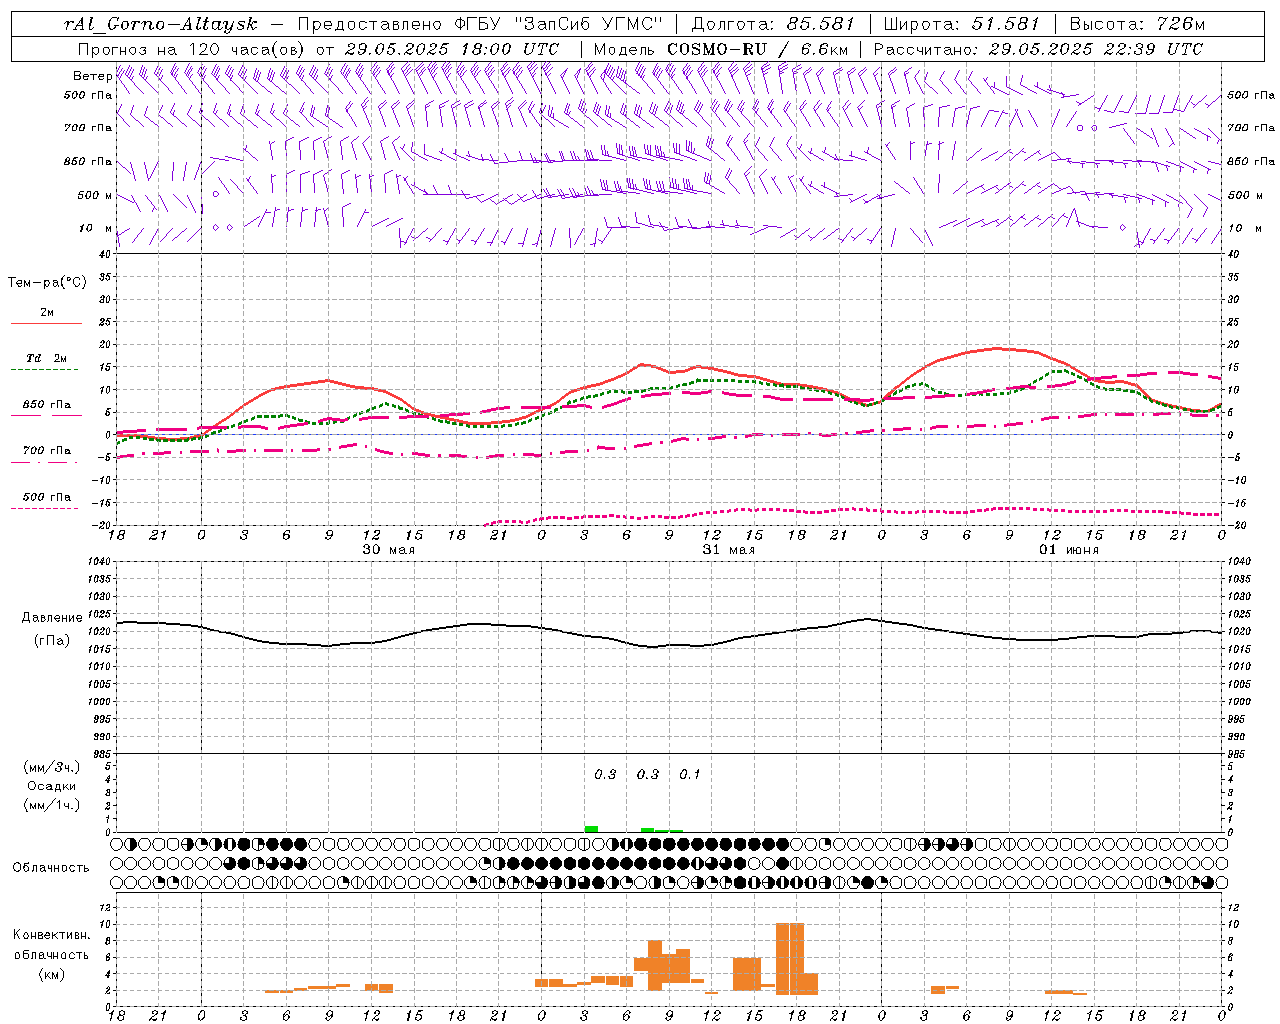Click the elevation value 726м
1280x1024 pixels.
coord(1180,24)
